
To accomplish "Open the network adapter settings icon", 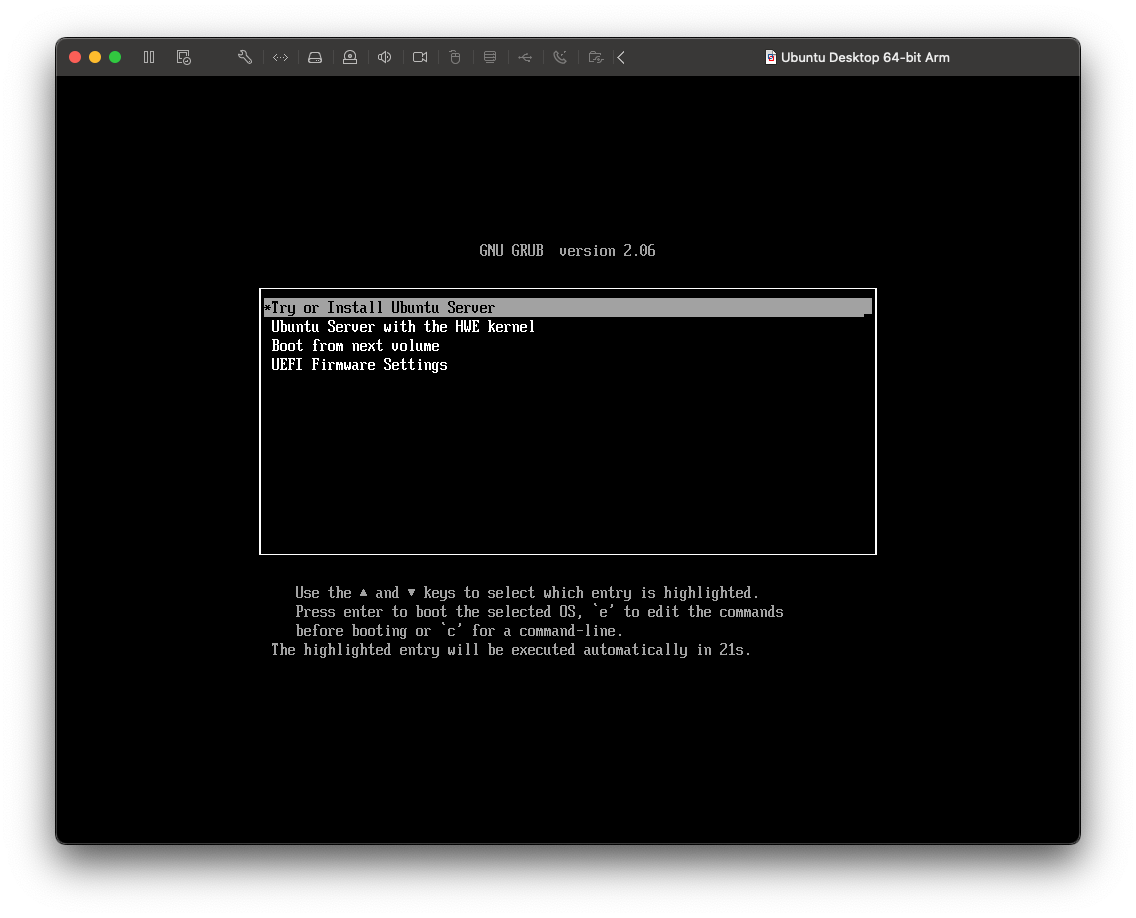I will [x=280, y=57].
